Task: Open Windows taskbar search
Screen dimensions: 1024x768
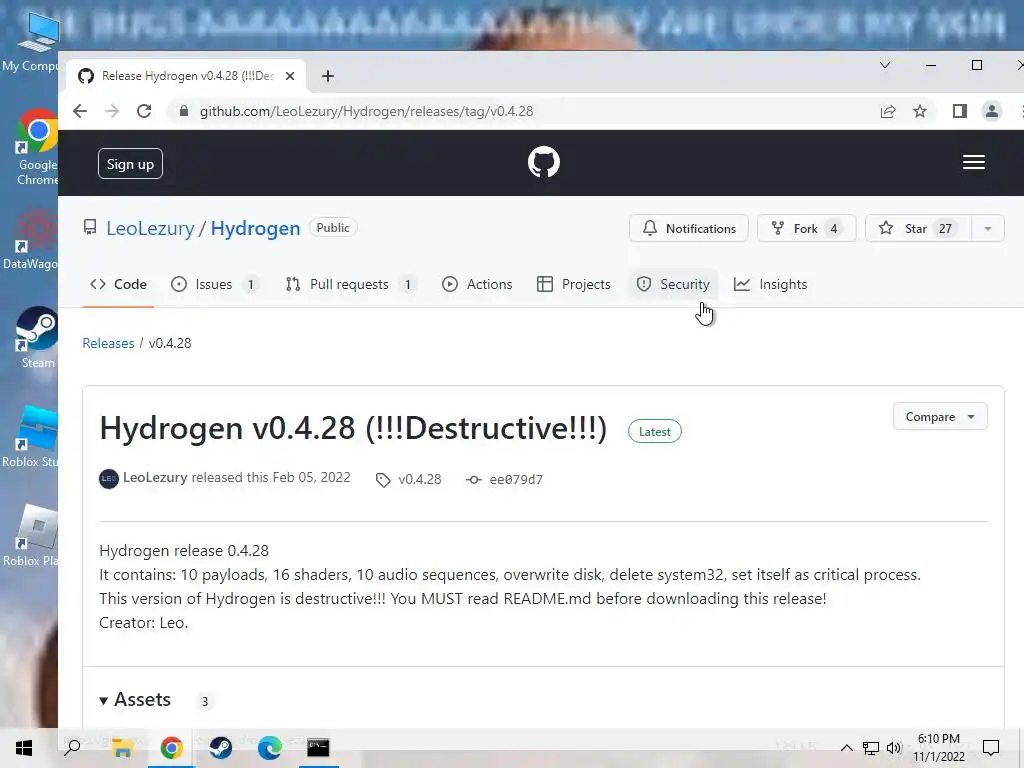Action: click(x=72, y=748)
